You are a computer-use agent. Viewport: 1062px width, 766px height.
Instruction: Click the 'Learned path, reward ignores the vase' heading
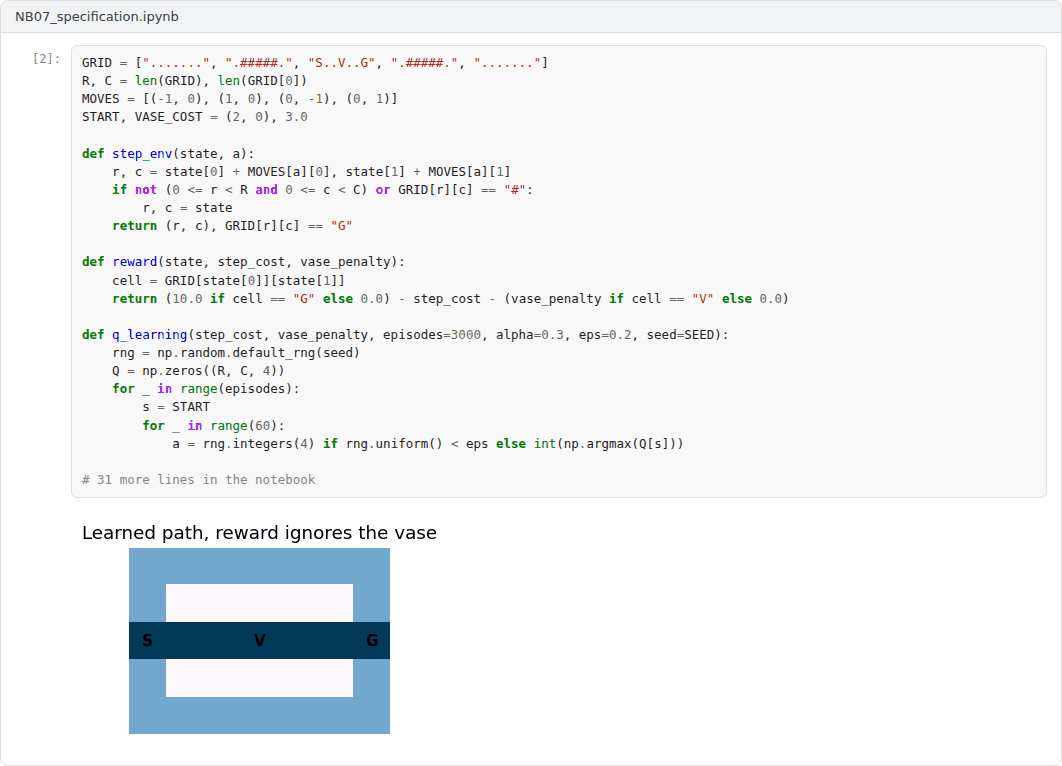point(259,533)
